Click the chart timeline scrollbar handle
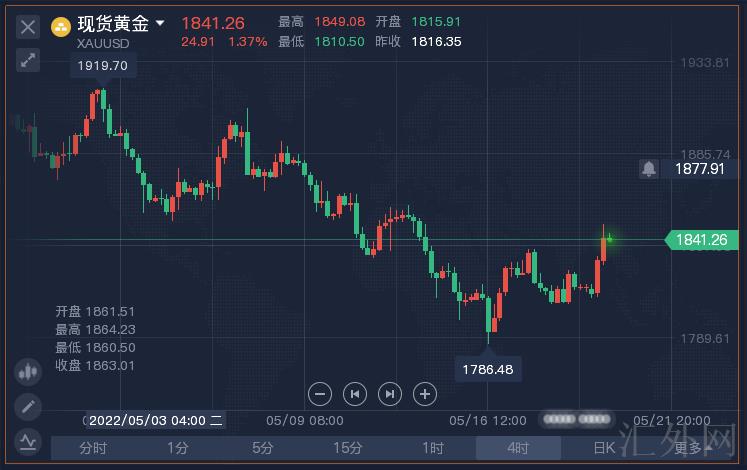 coord(575,418)
